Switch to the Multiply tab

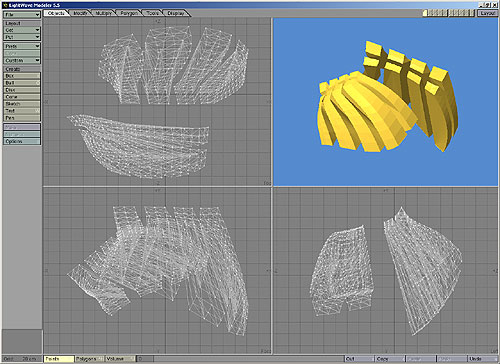[x=104, y=13]
